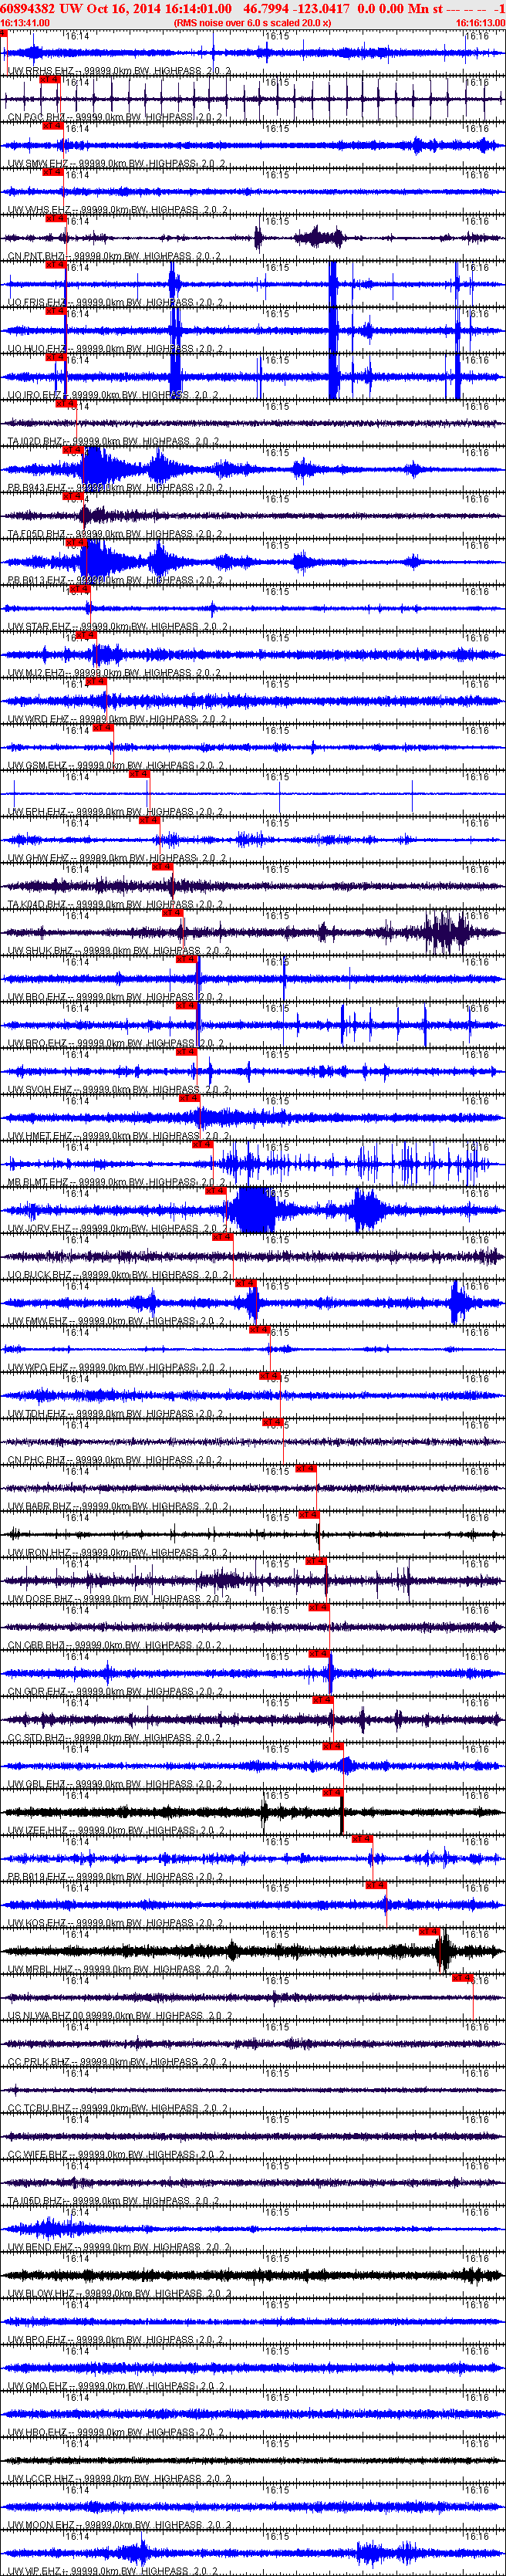506x2576 pixels.
Task: Select the UW.WRD.EHZ station label
Action: coord(40,719)
